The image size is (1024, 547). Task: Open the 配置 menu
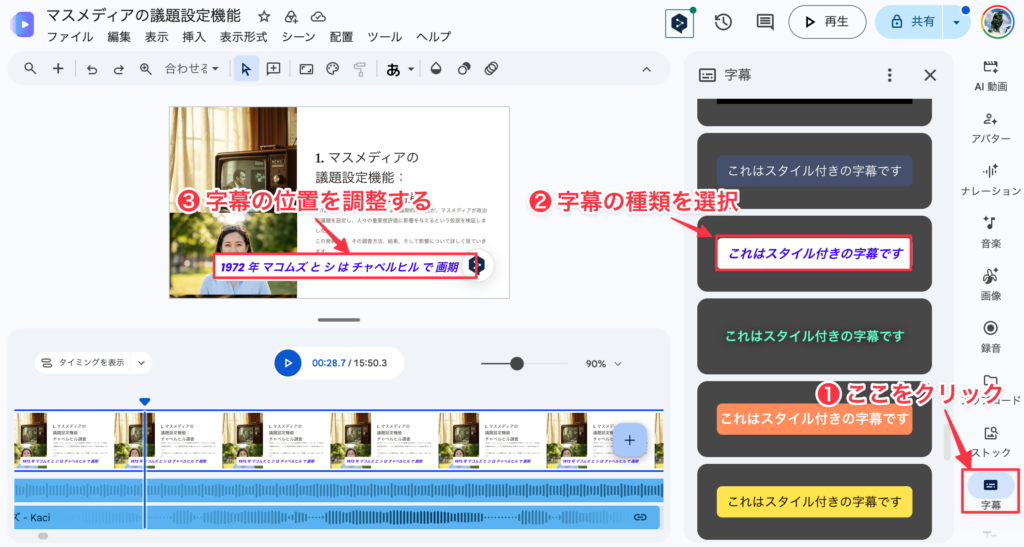341,37
